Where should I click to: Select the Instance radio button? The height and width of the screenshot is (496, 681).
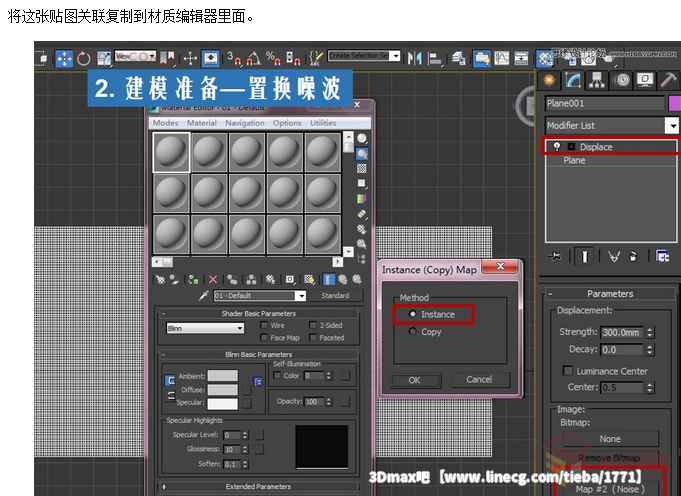pyautogui.click(x=413, y=314)
